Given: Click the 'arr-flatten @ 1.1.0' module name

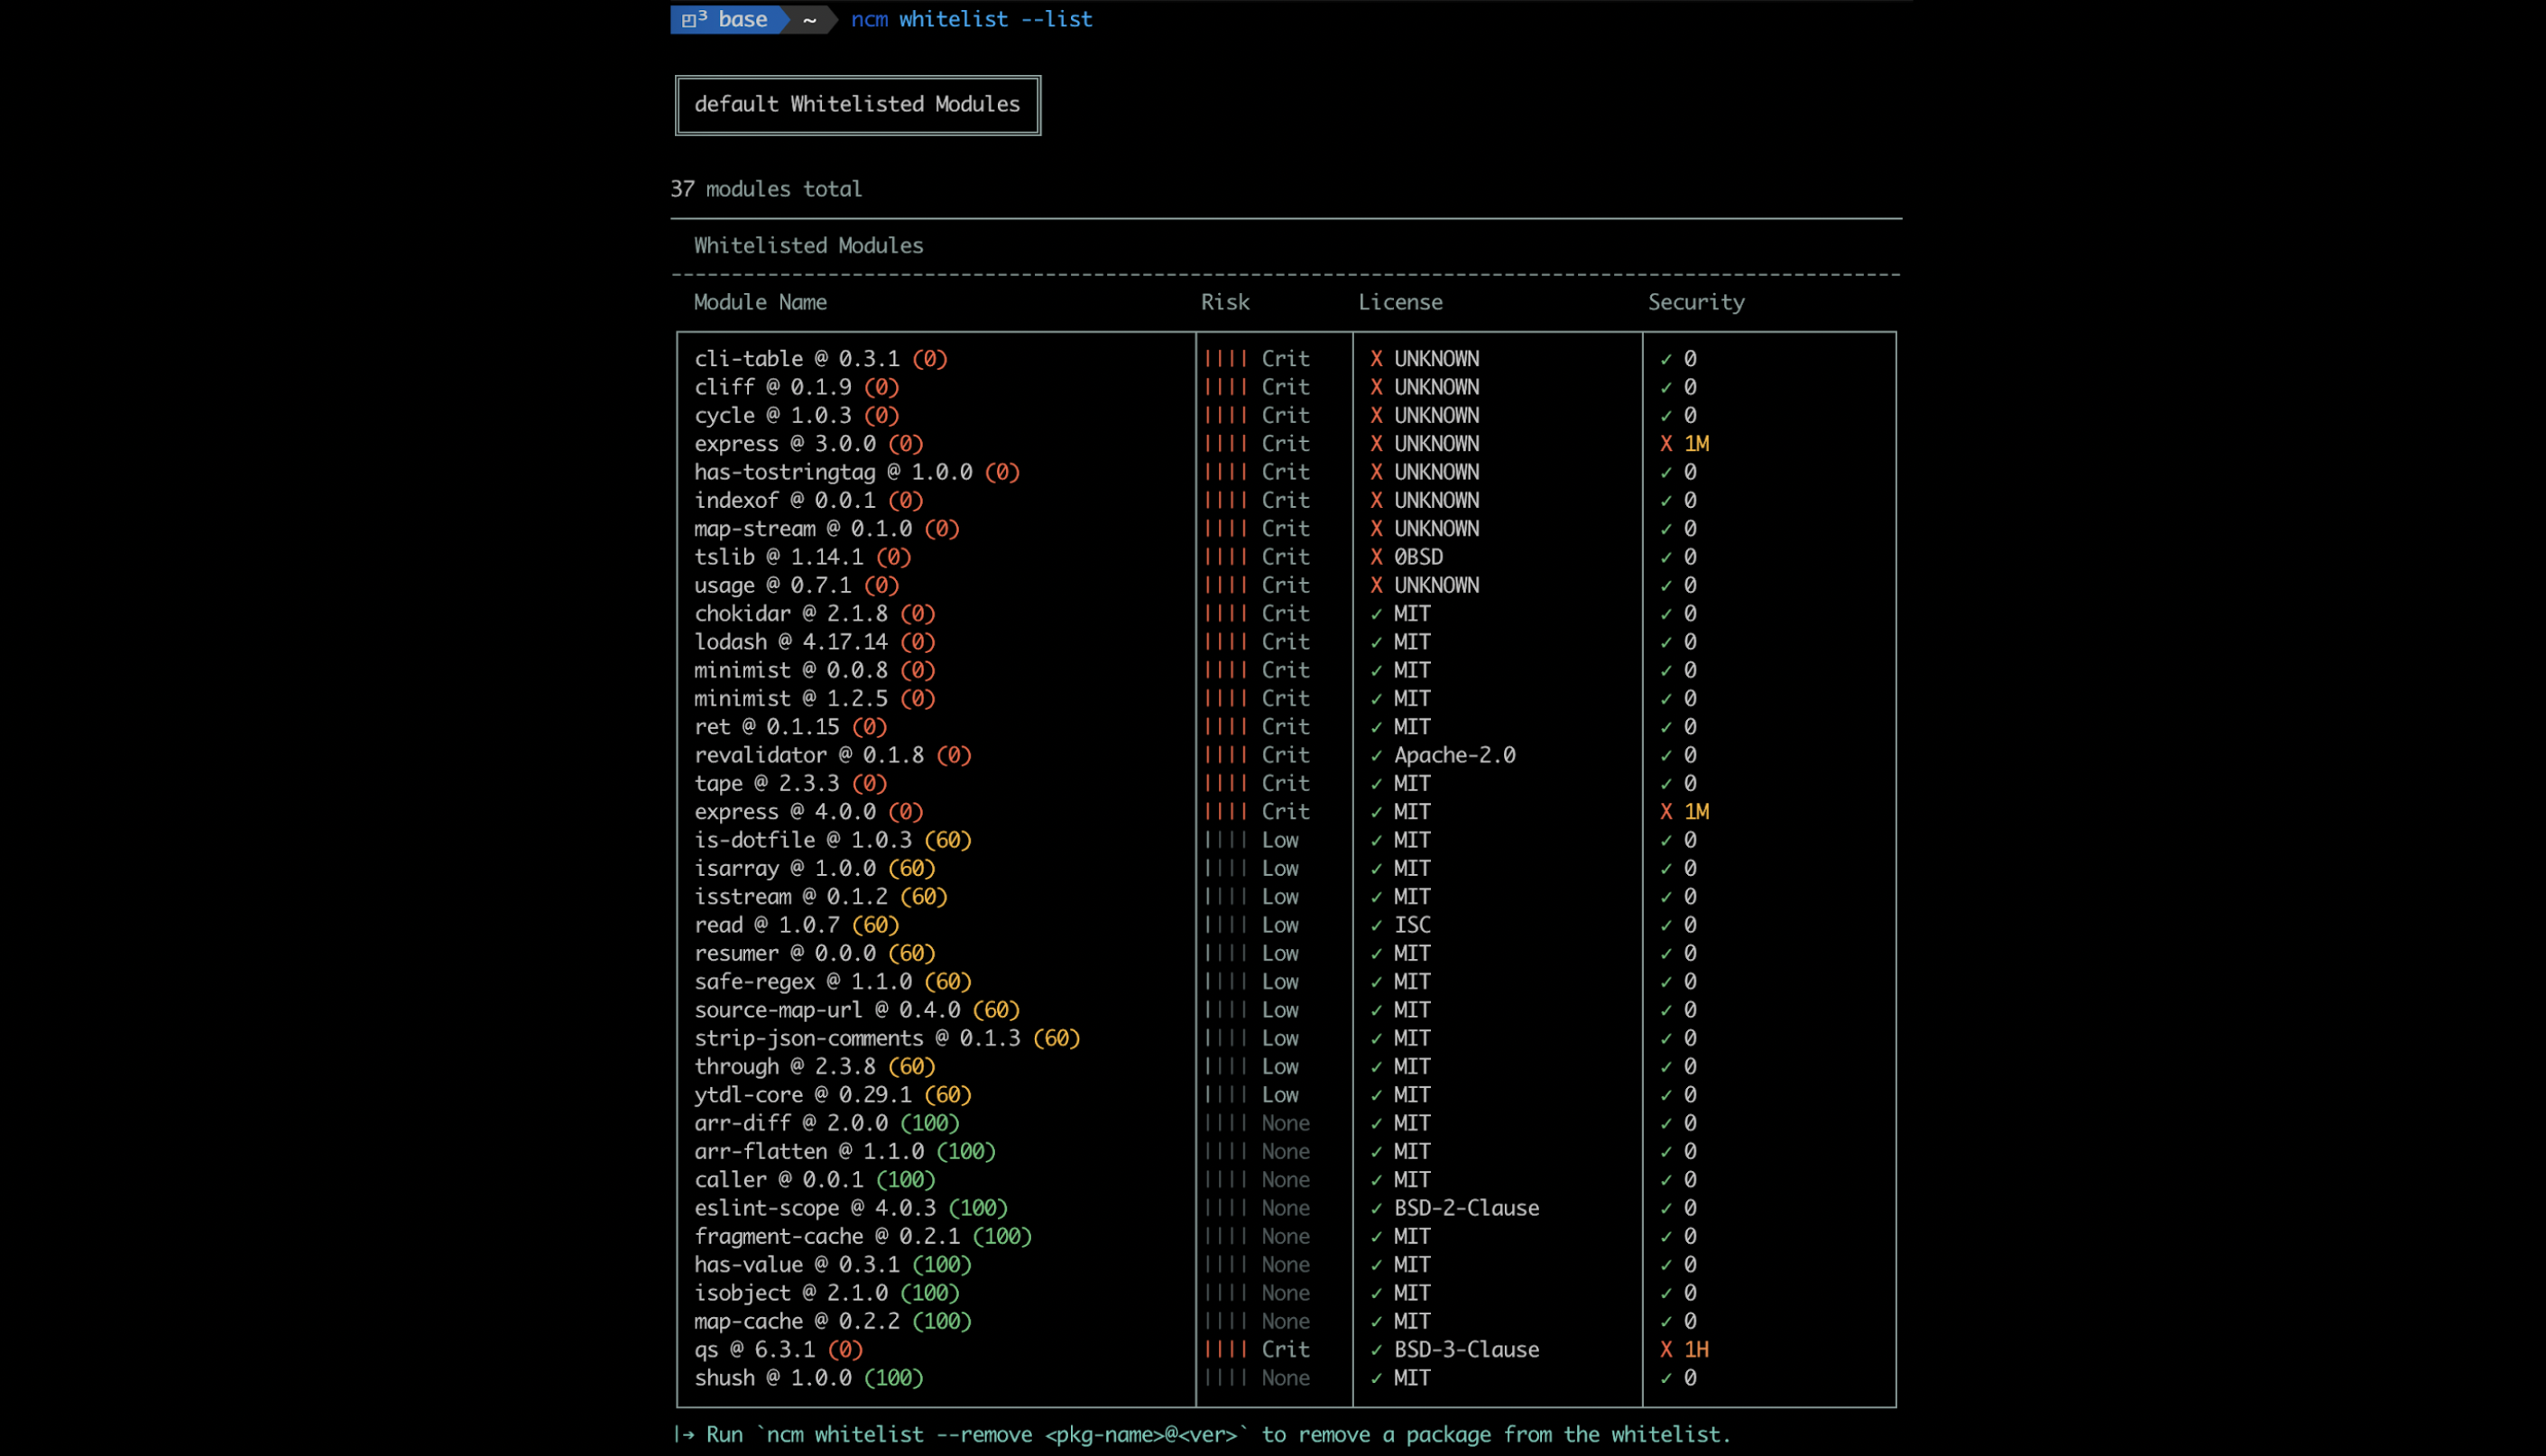Looking at the screenshot, I should coord(809,1151).
